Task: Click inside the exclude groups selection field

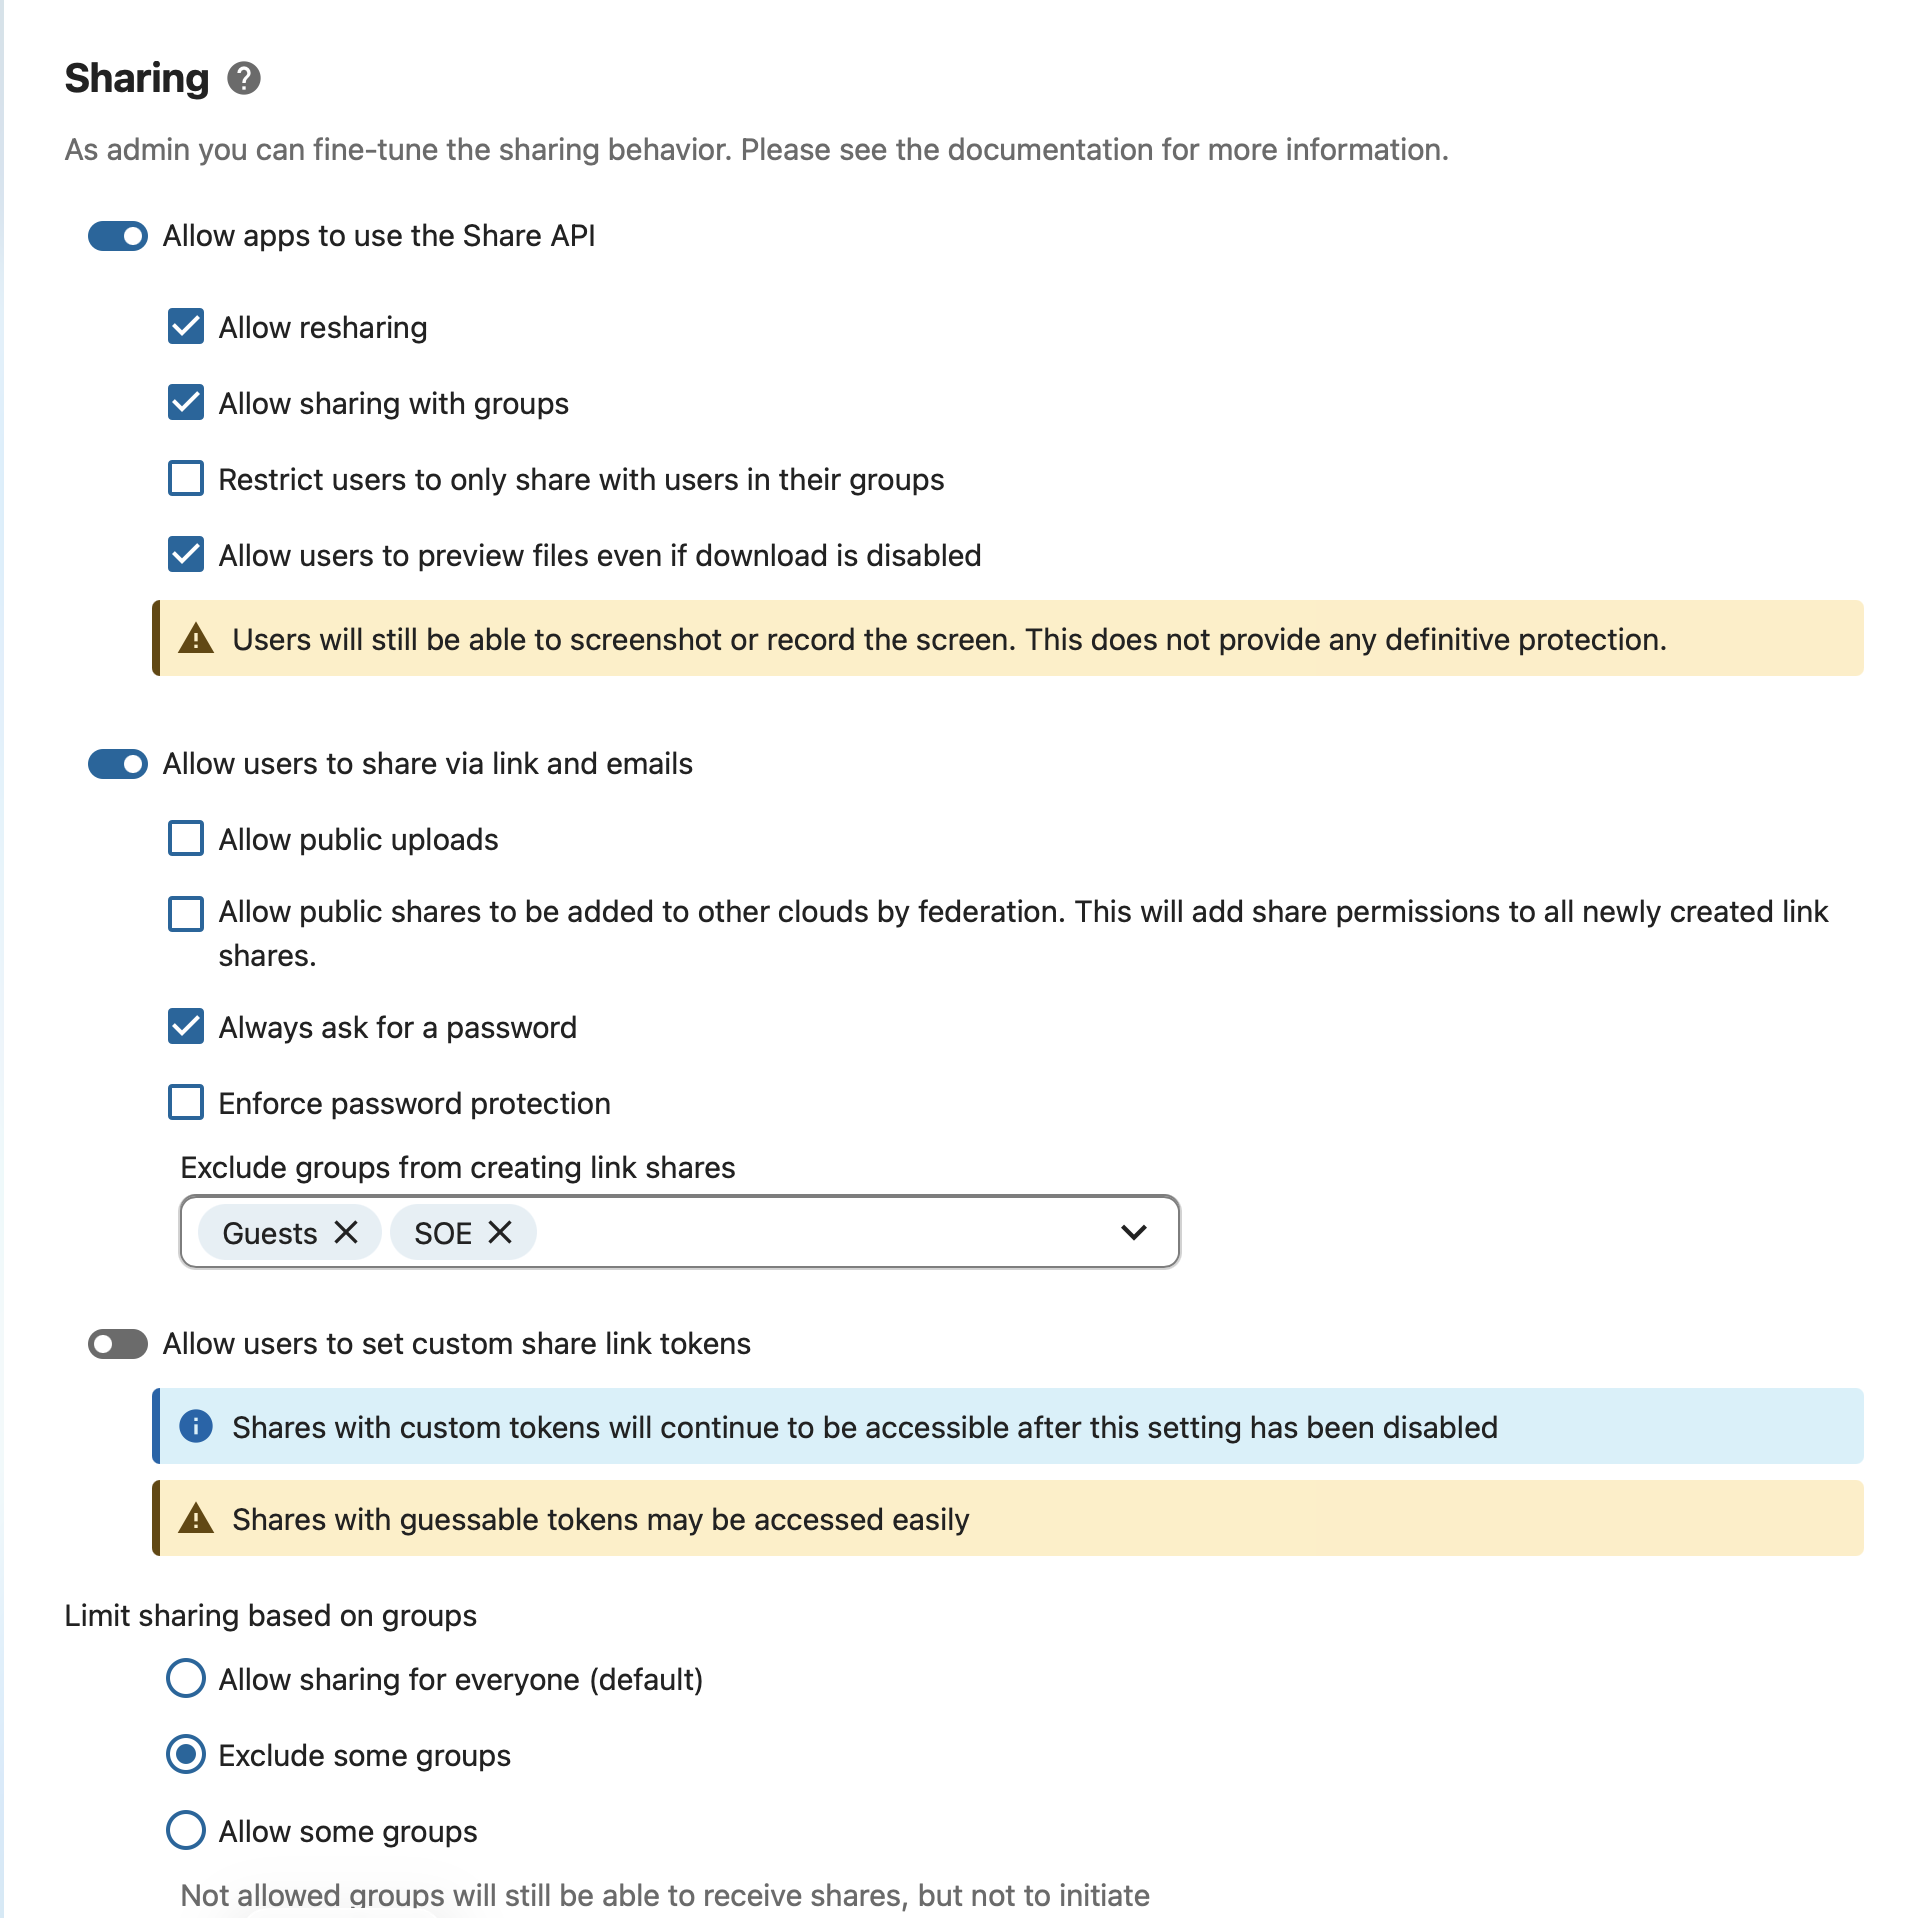Action: click(x=680, y=1232)
